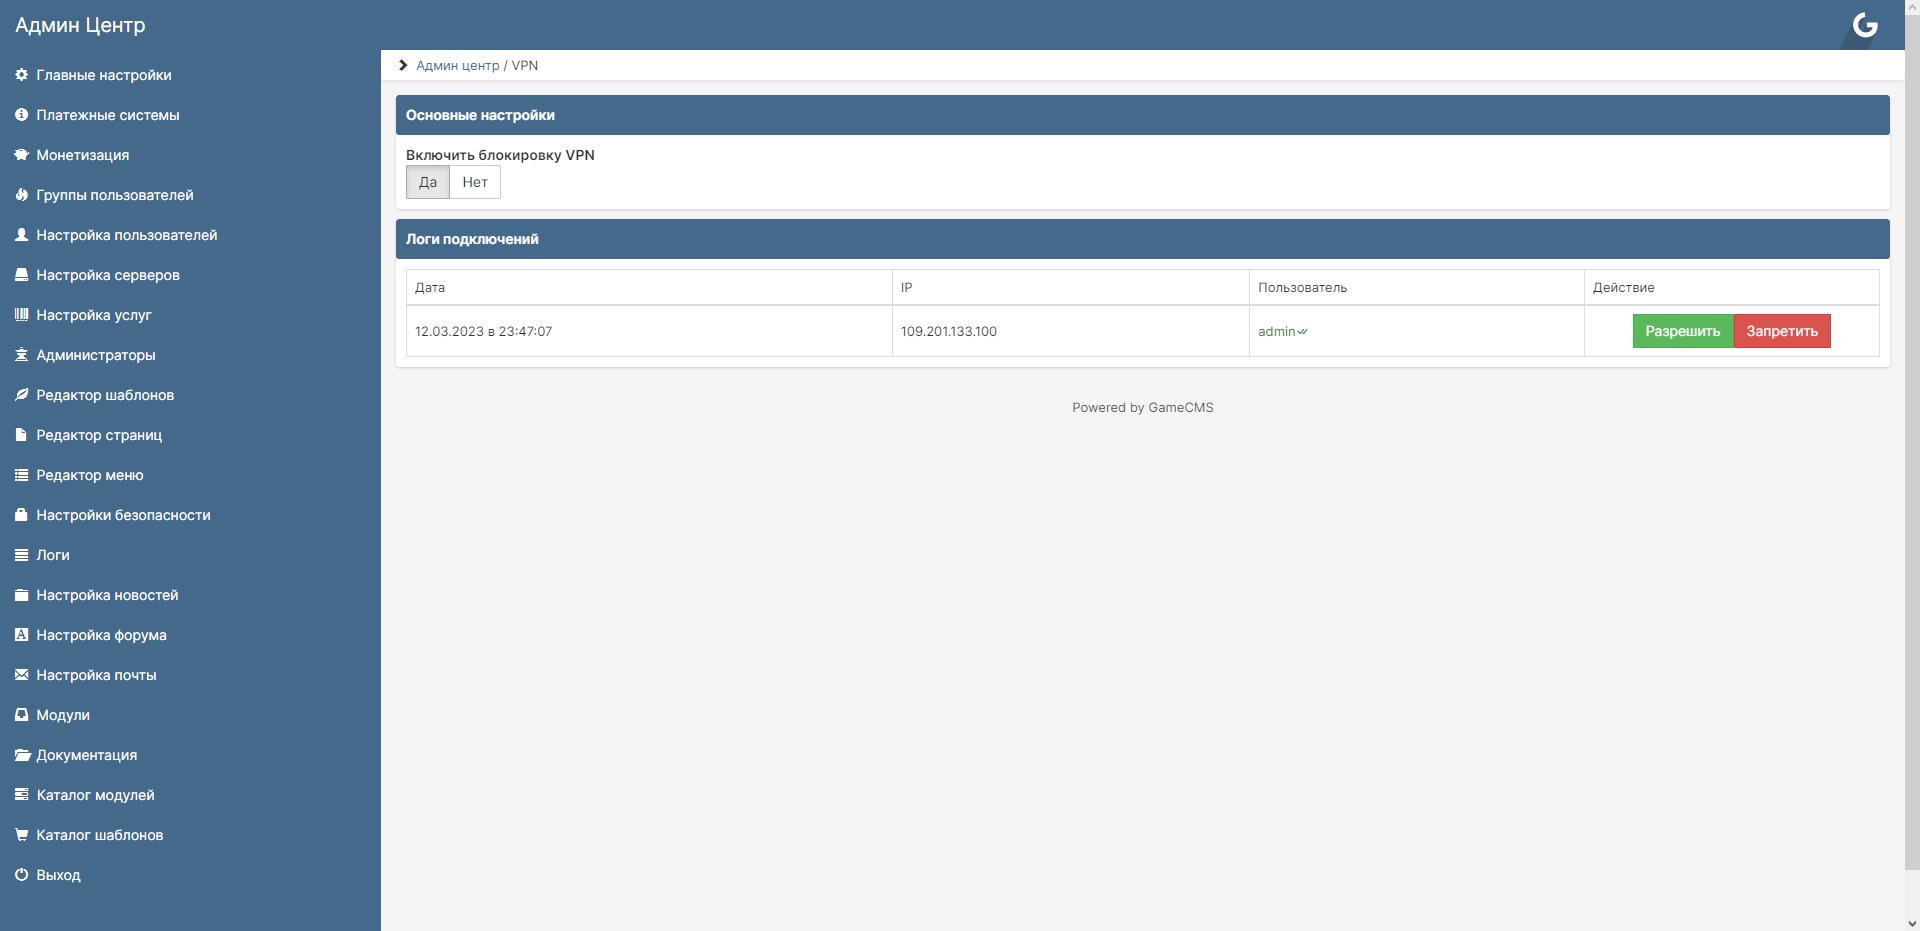1920x931 pixels.
Task: Disable VPN blocking with the Нет button
Action: [x=475, y=182]
